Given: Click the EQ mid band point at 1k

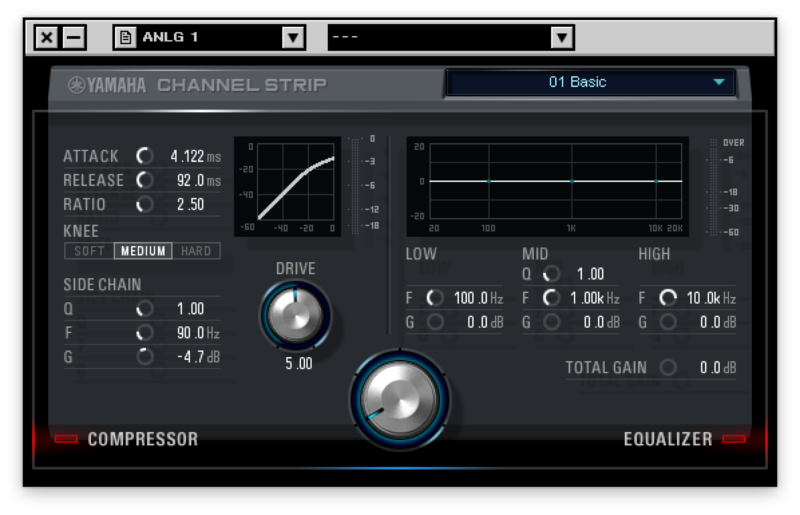Looking at the screenshot, I should (x=572, y=181).
